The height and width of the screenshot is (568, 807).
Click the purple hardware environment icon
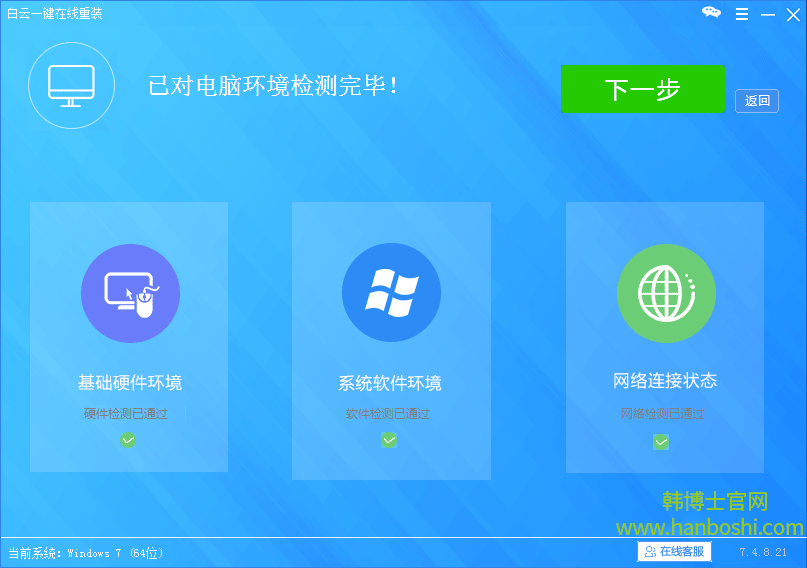point(130,293)
